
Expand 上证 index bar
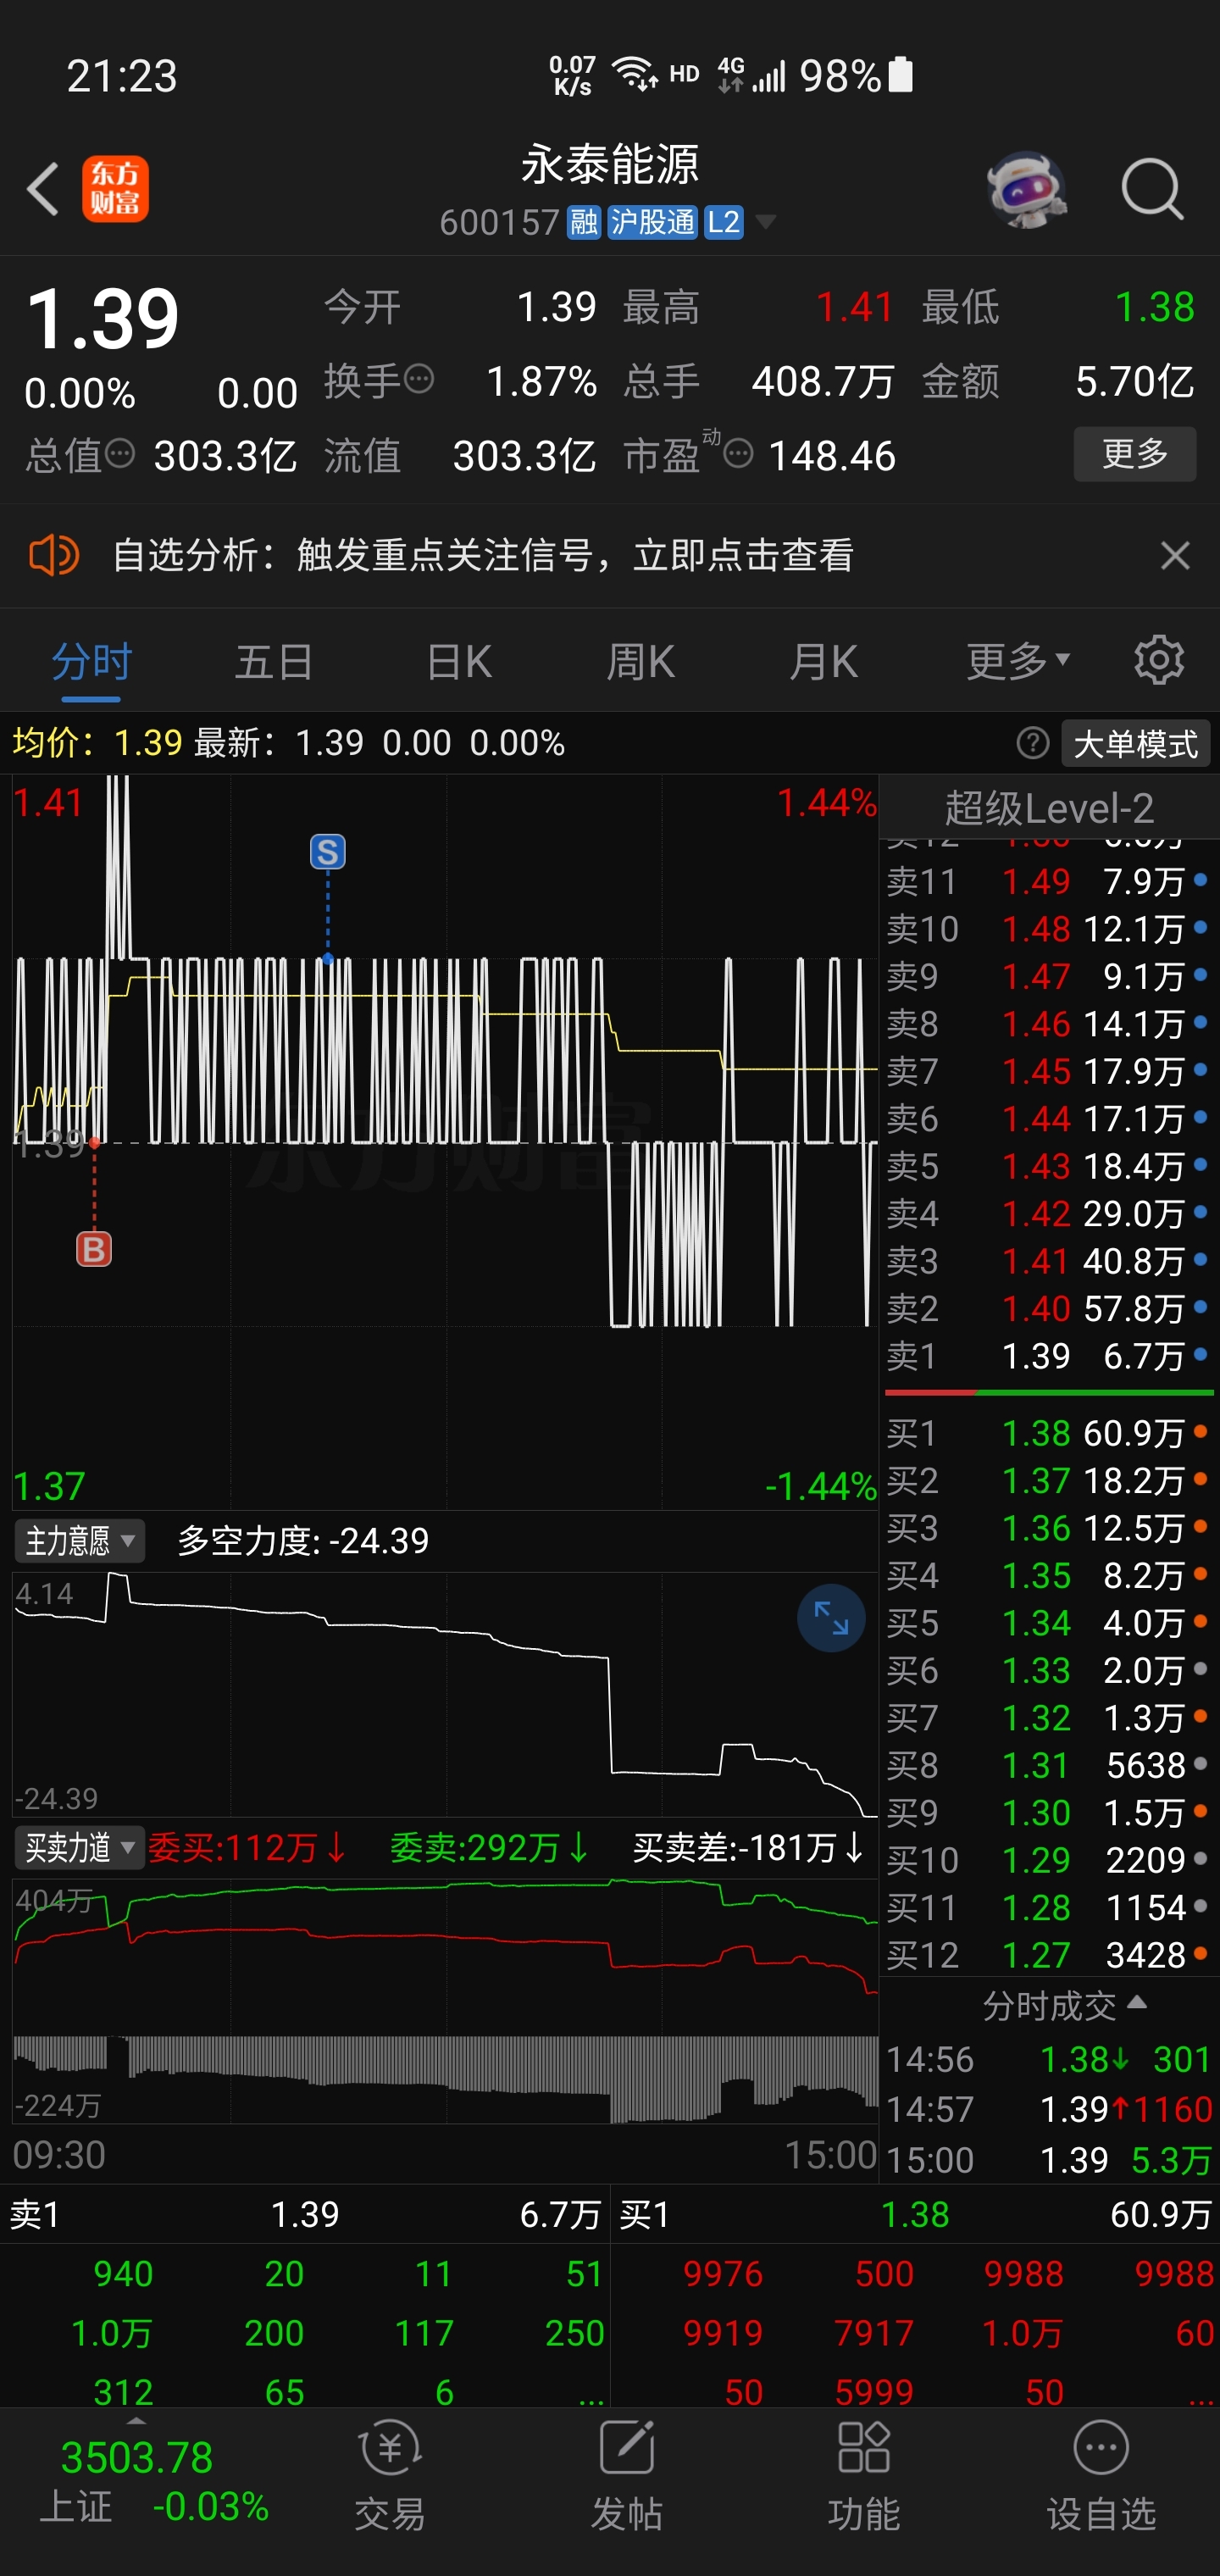[x=136, y=2422]
